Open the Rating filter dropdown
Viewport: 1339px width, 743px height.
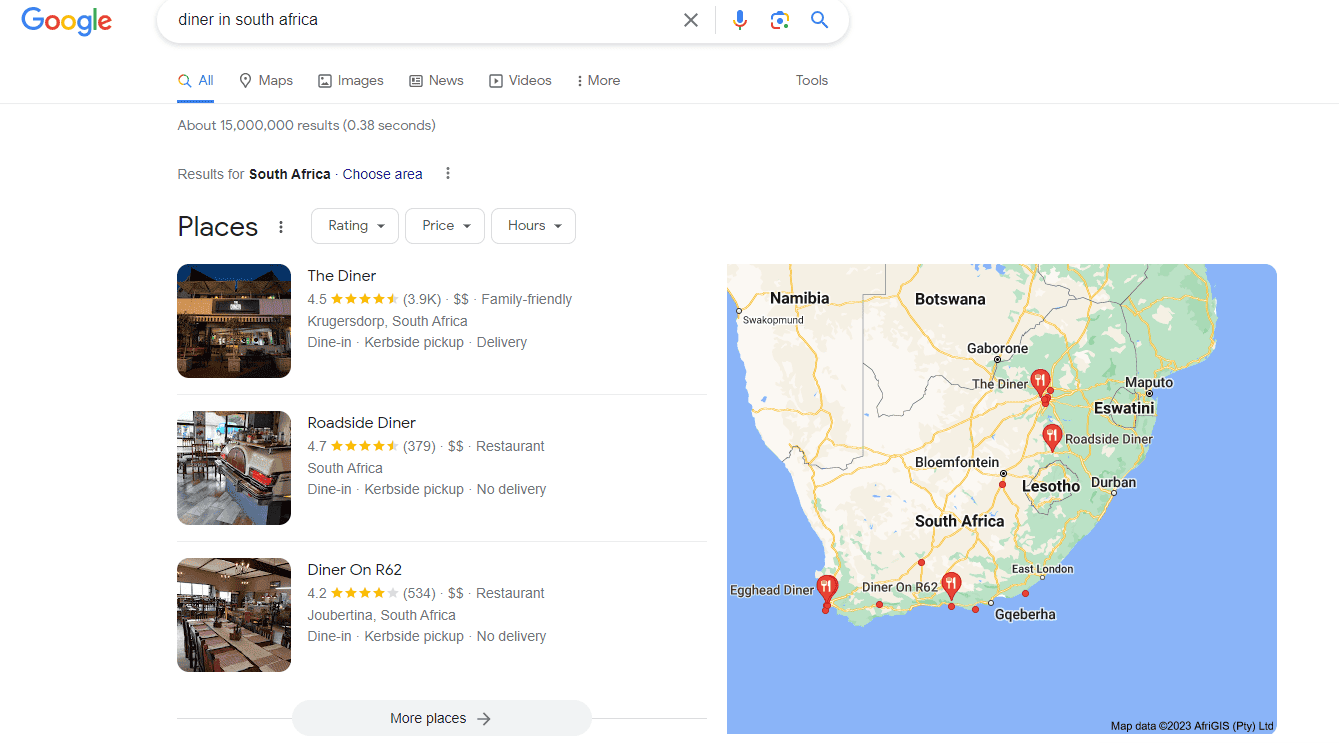click(x=354, y=225)
